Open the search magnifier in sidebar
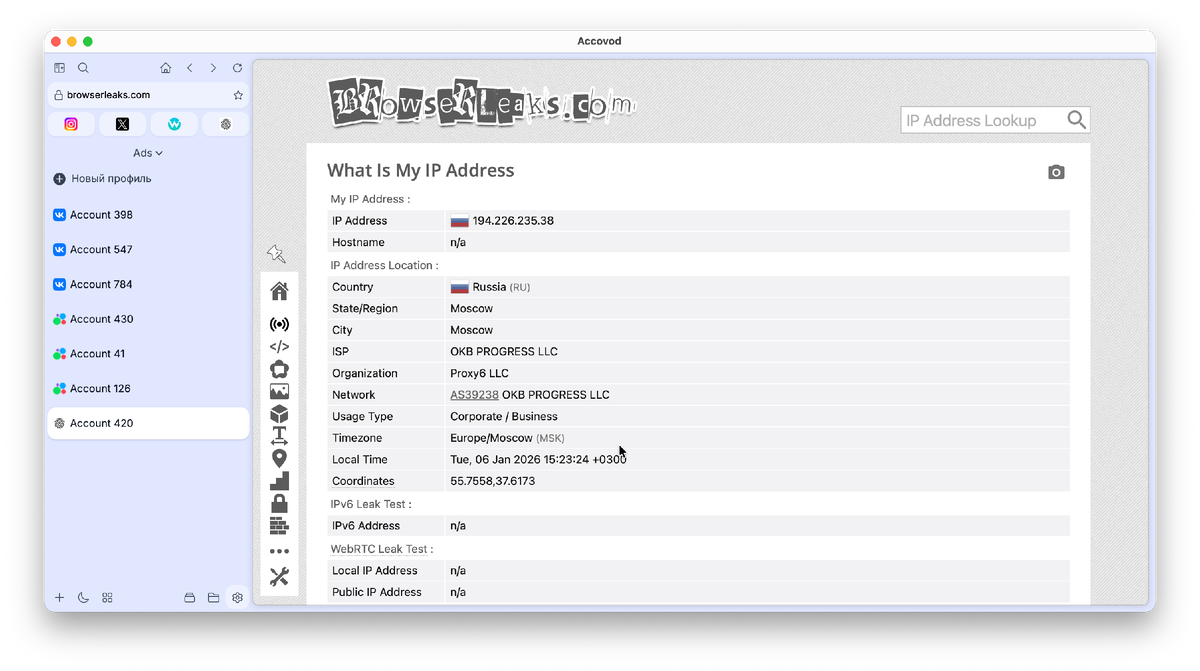 tap(83, 68)
